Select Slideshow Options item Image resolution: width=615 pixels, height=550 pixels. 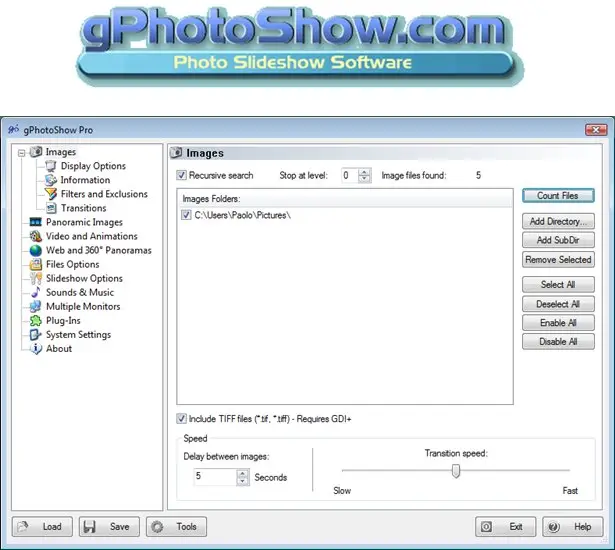tap(84, 279)
